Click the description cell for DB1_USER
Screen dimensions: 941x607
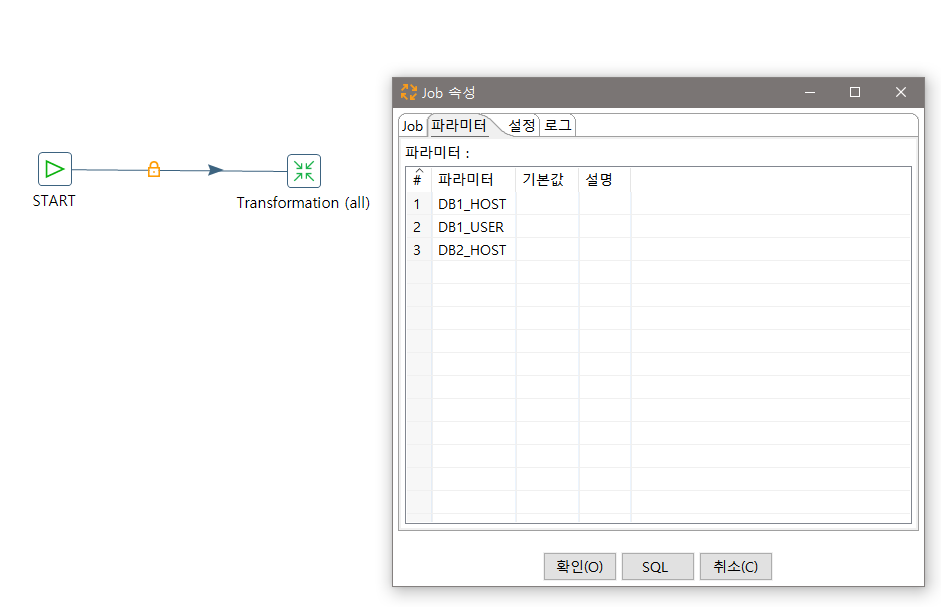click(605, 227)
